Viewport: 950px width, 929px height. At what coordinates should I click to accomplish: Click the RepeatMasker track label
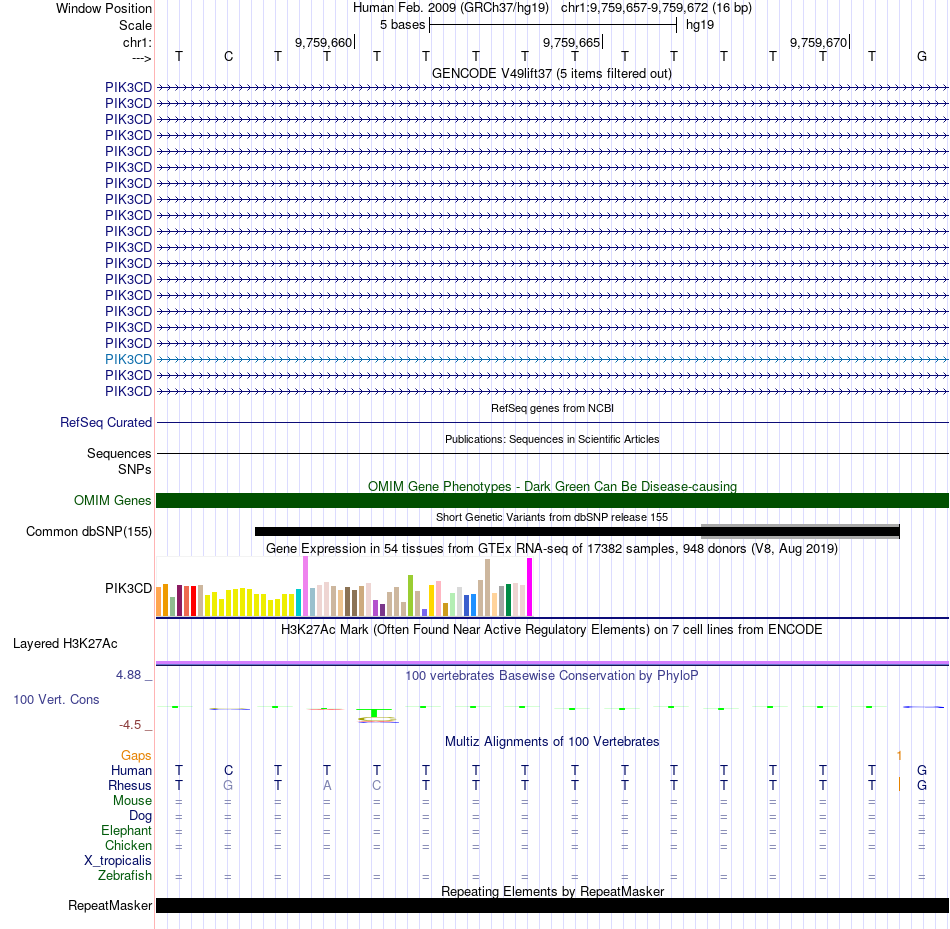click(110, 905)
